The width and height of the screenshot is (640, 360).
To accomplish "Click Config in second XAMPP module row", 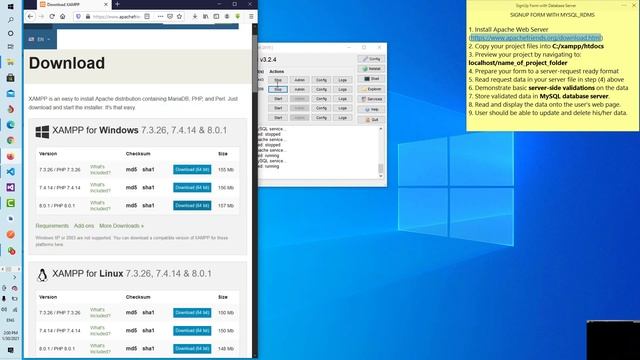I will click(x=321, y=89).
